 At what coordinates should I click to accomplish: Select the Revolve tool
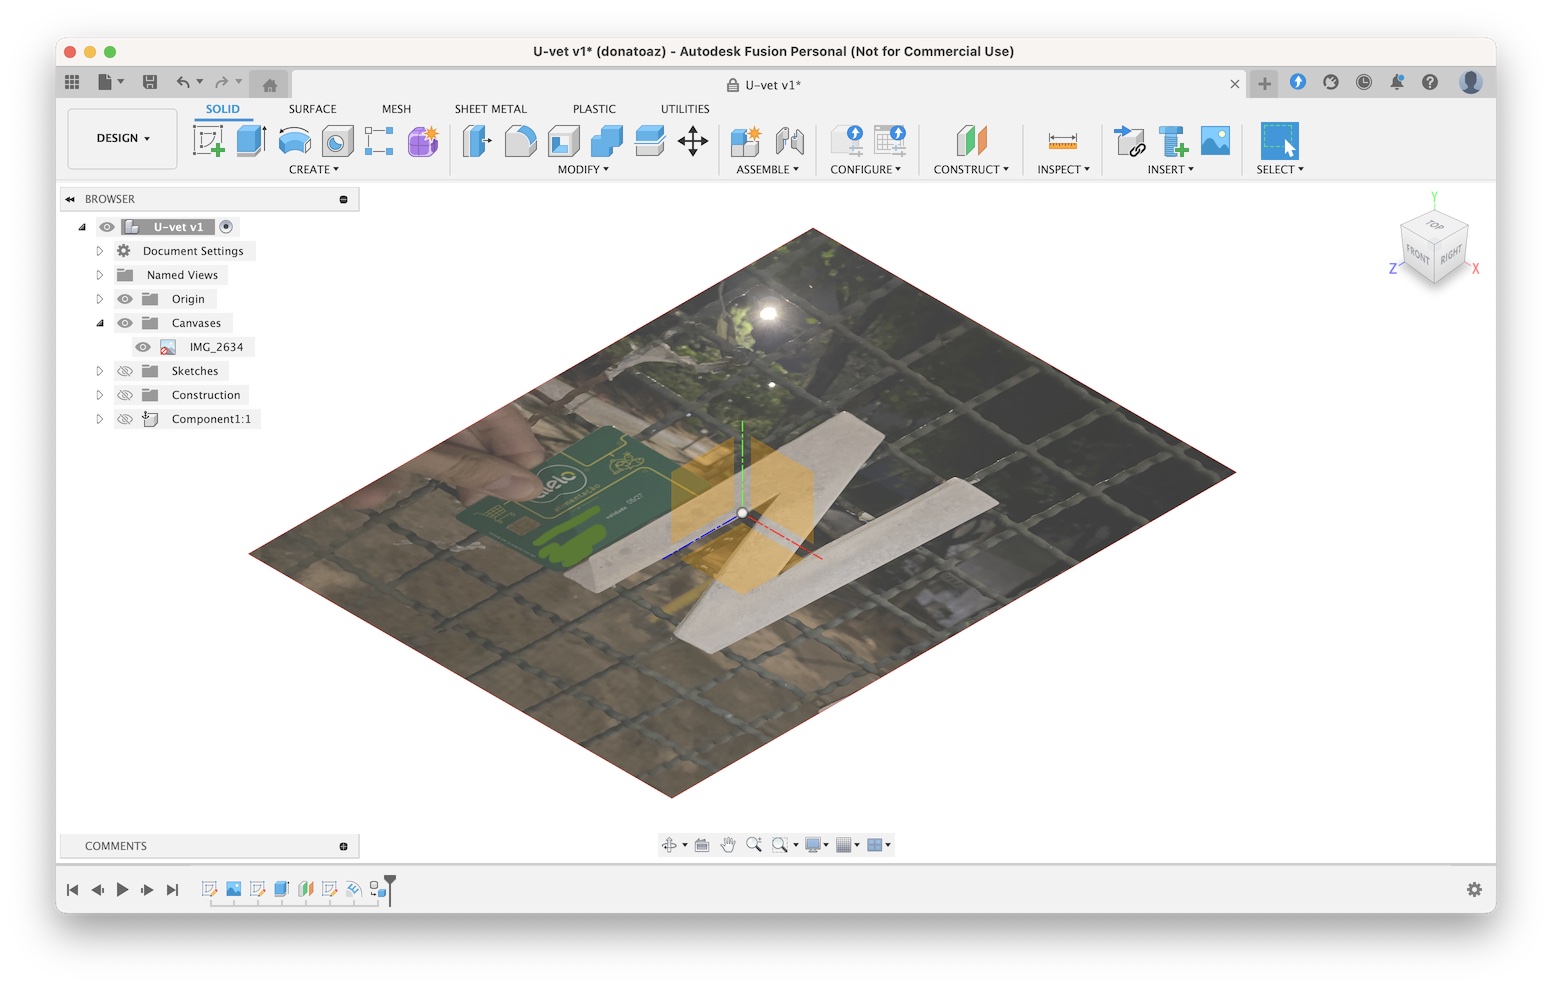[x=294, y=141]
